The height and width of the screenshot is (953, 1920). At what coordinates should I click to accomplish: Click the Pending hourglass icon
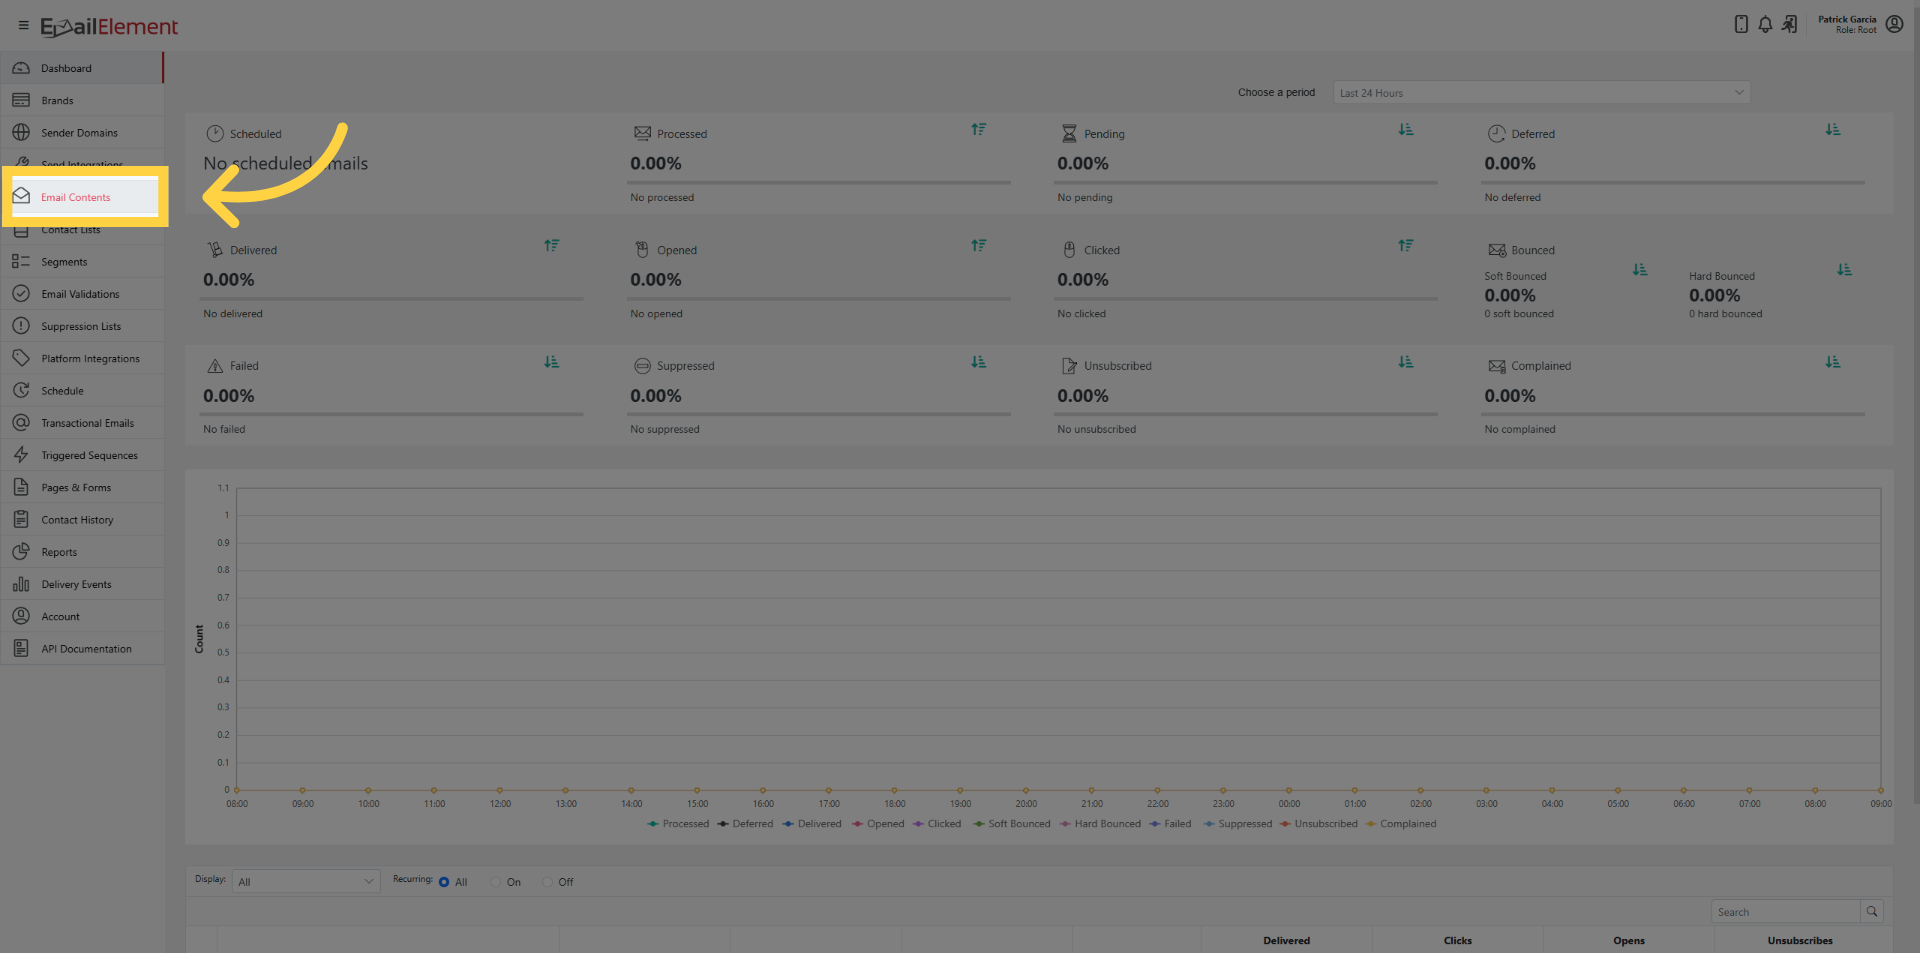coord(1069,134)
